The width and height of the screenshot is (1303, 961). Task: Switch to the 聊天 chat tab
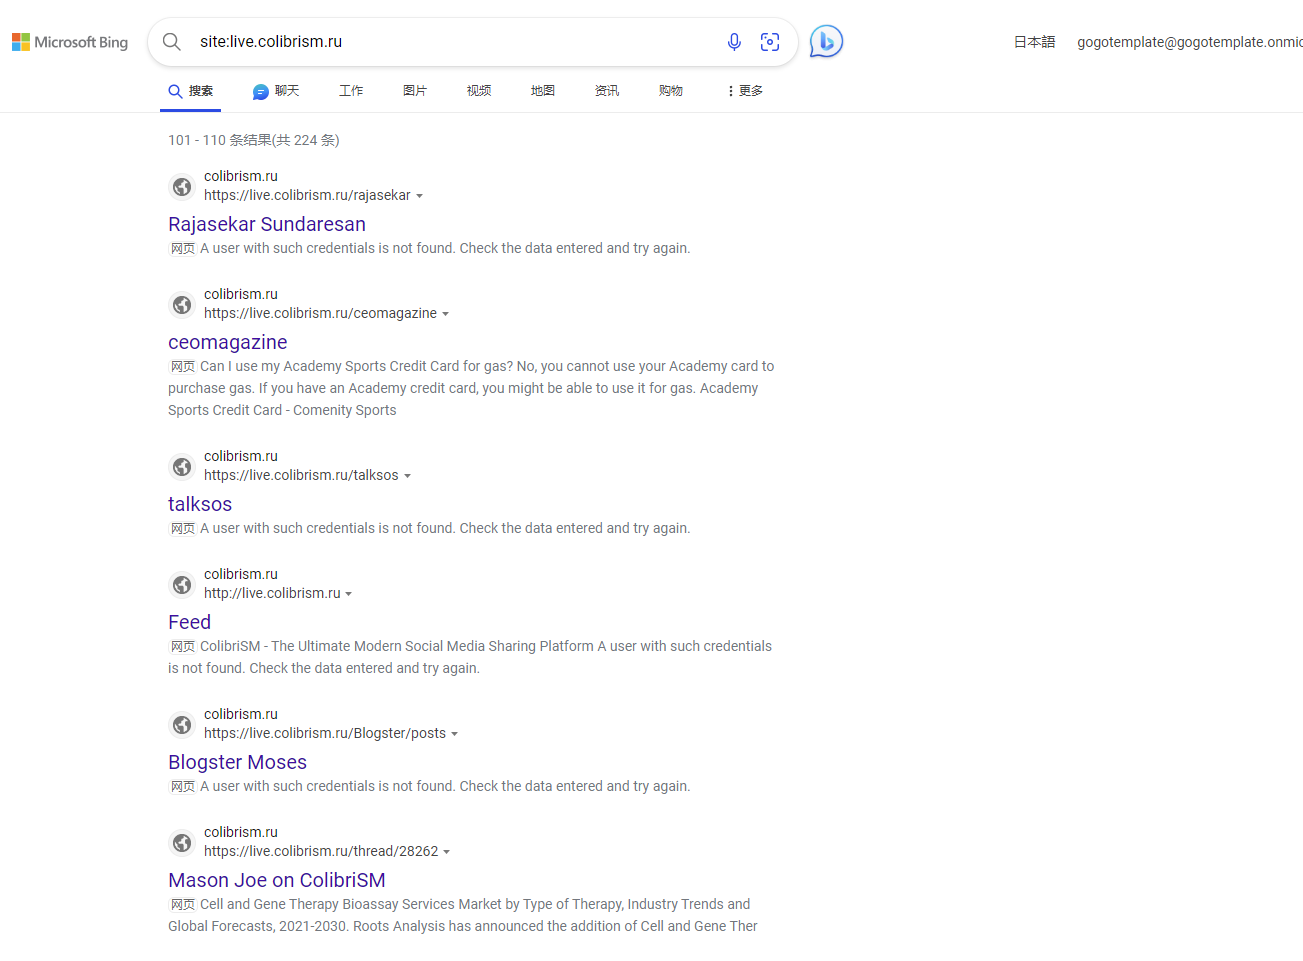click(276, 91)
